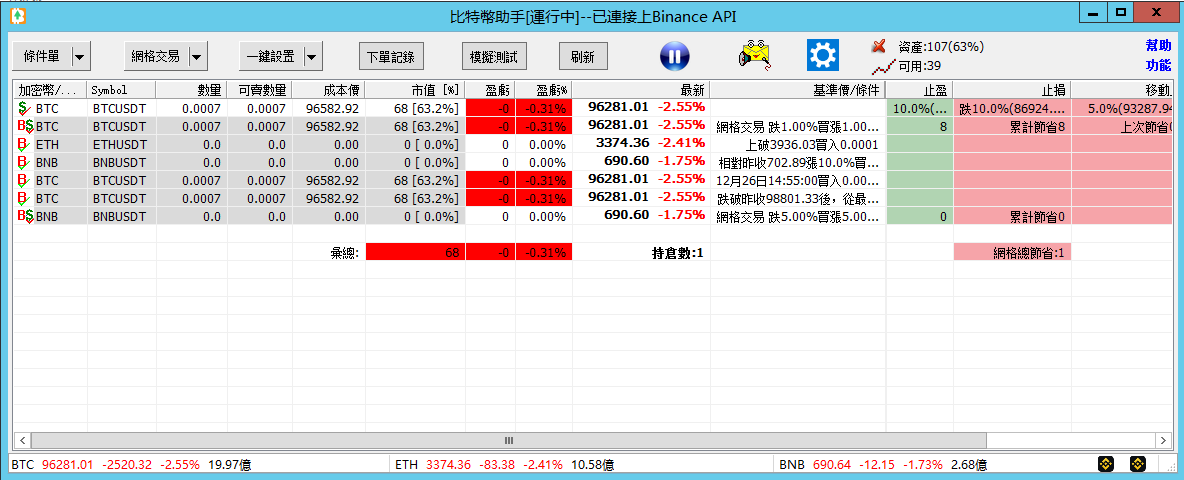Screen dimensions: 1184x480
Task: Select the 相對昨收702.89漲10.0% condition cell
Action: tap(798, 162)
